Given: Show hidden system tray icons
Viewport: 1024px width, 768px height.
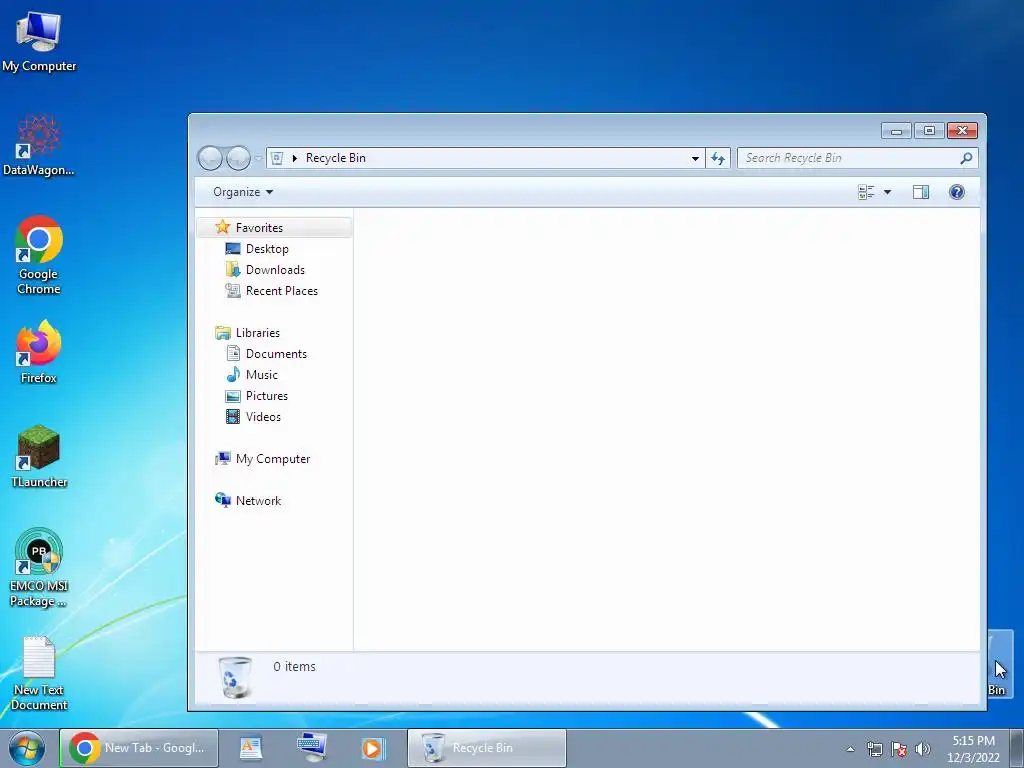Looking at the screenshot, I should [850, 749].
